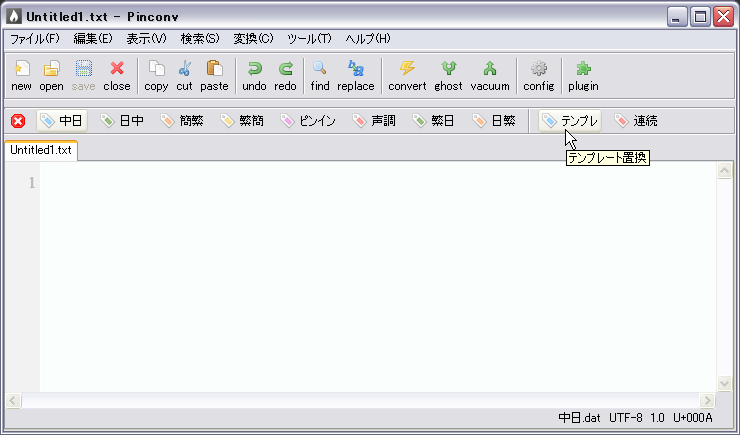Click the vertical scrollbar up arrow
Viewport: 740px width, 435px height.
coord(724,170)
